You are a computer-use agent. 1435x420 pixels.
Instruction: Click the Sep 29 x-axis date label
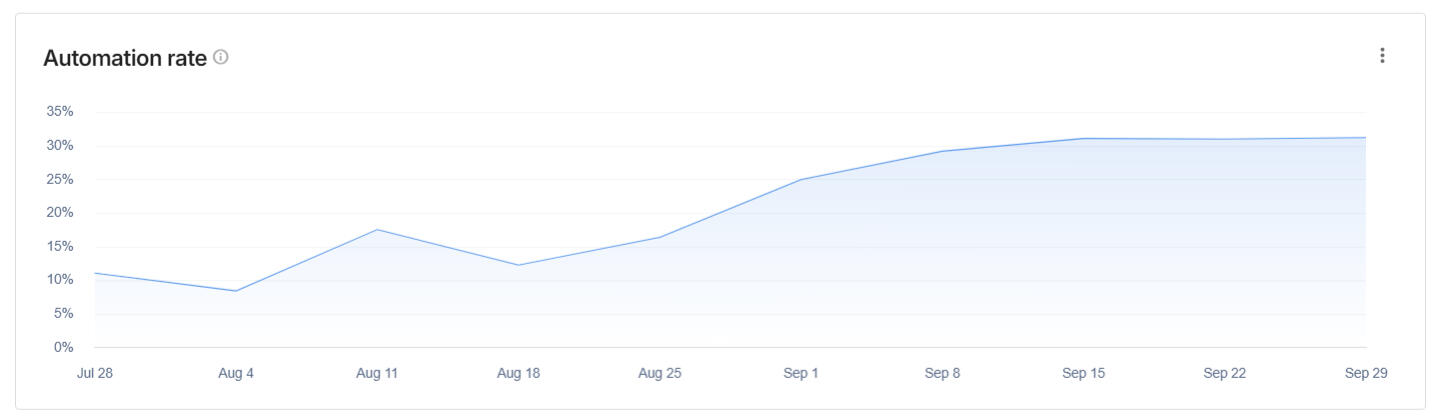(x=1366, y=374)
